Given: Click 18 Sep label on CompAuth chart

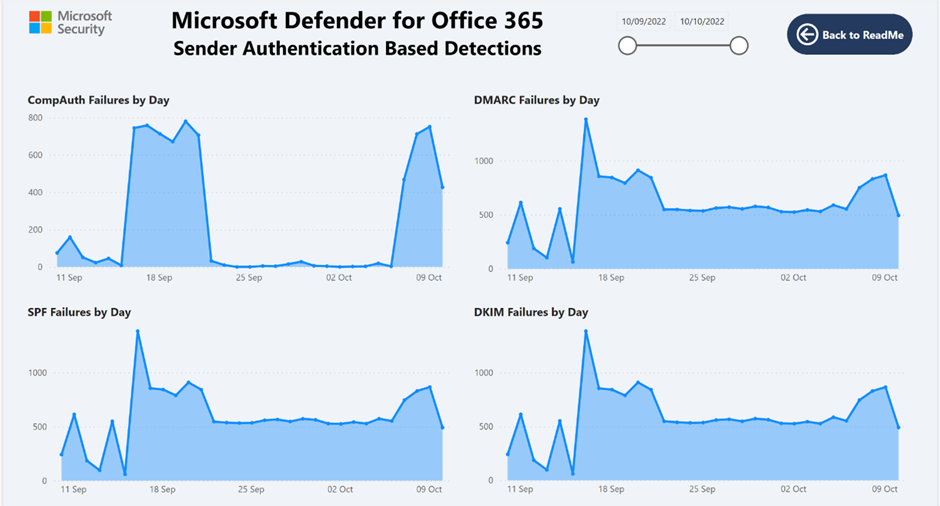Looking at the screenshot, I should click(x=159, y=278).
